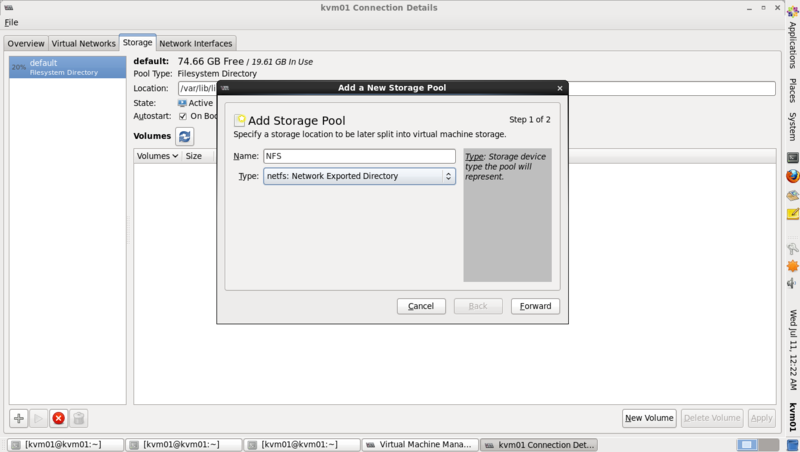
Task: Click the New Volume button
Action: tap(649, 418)
